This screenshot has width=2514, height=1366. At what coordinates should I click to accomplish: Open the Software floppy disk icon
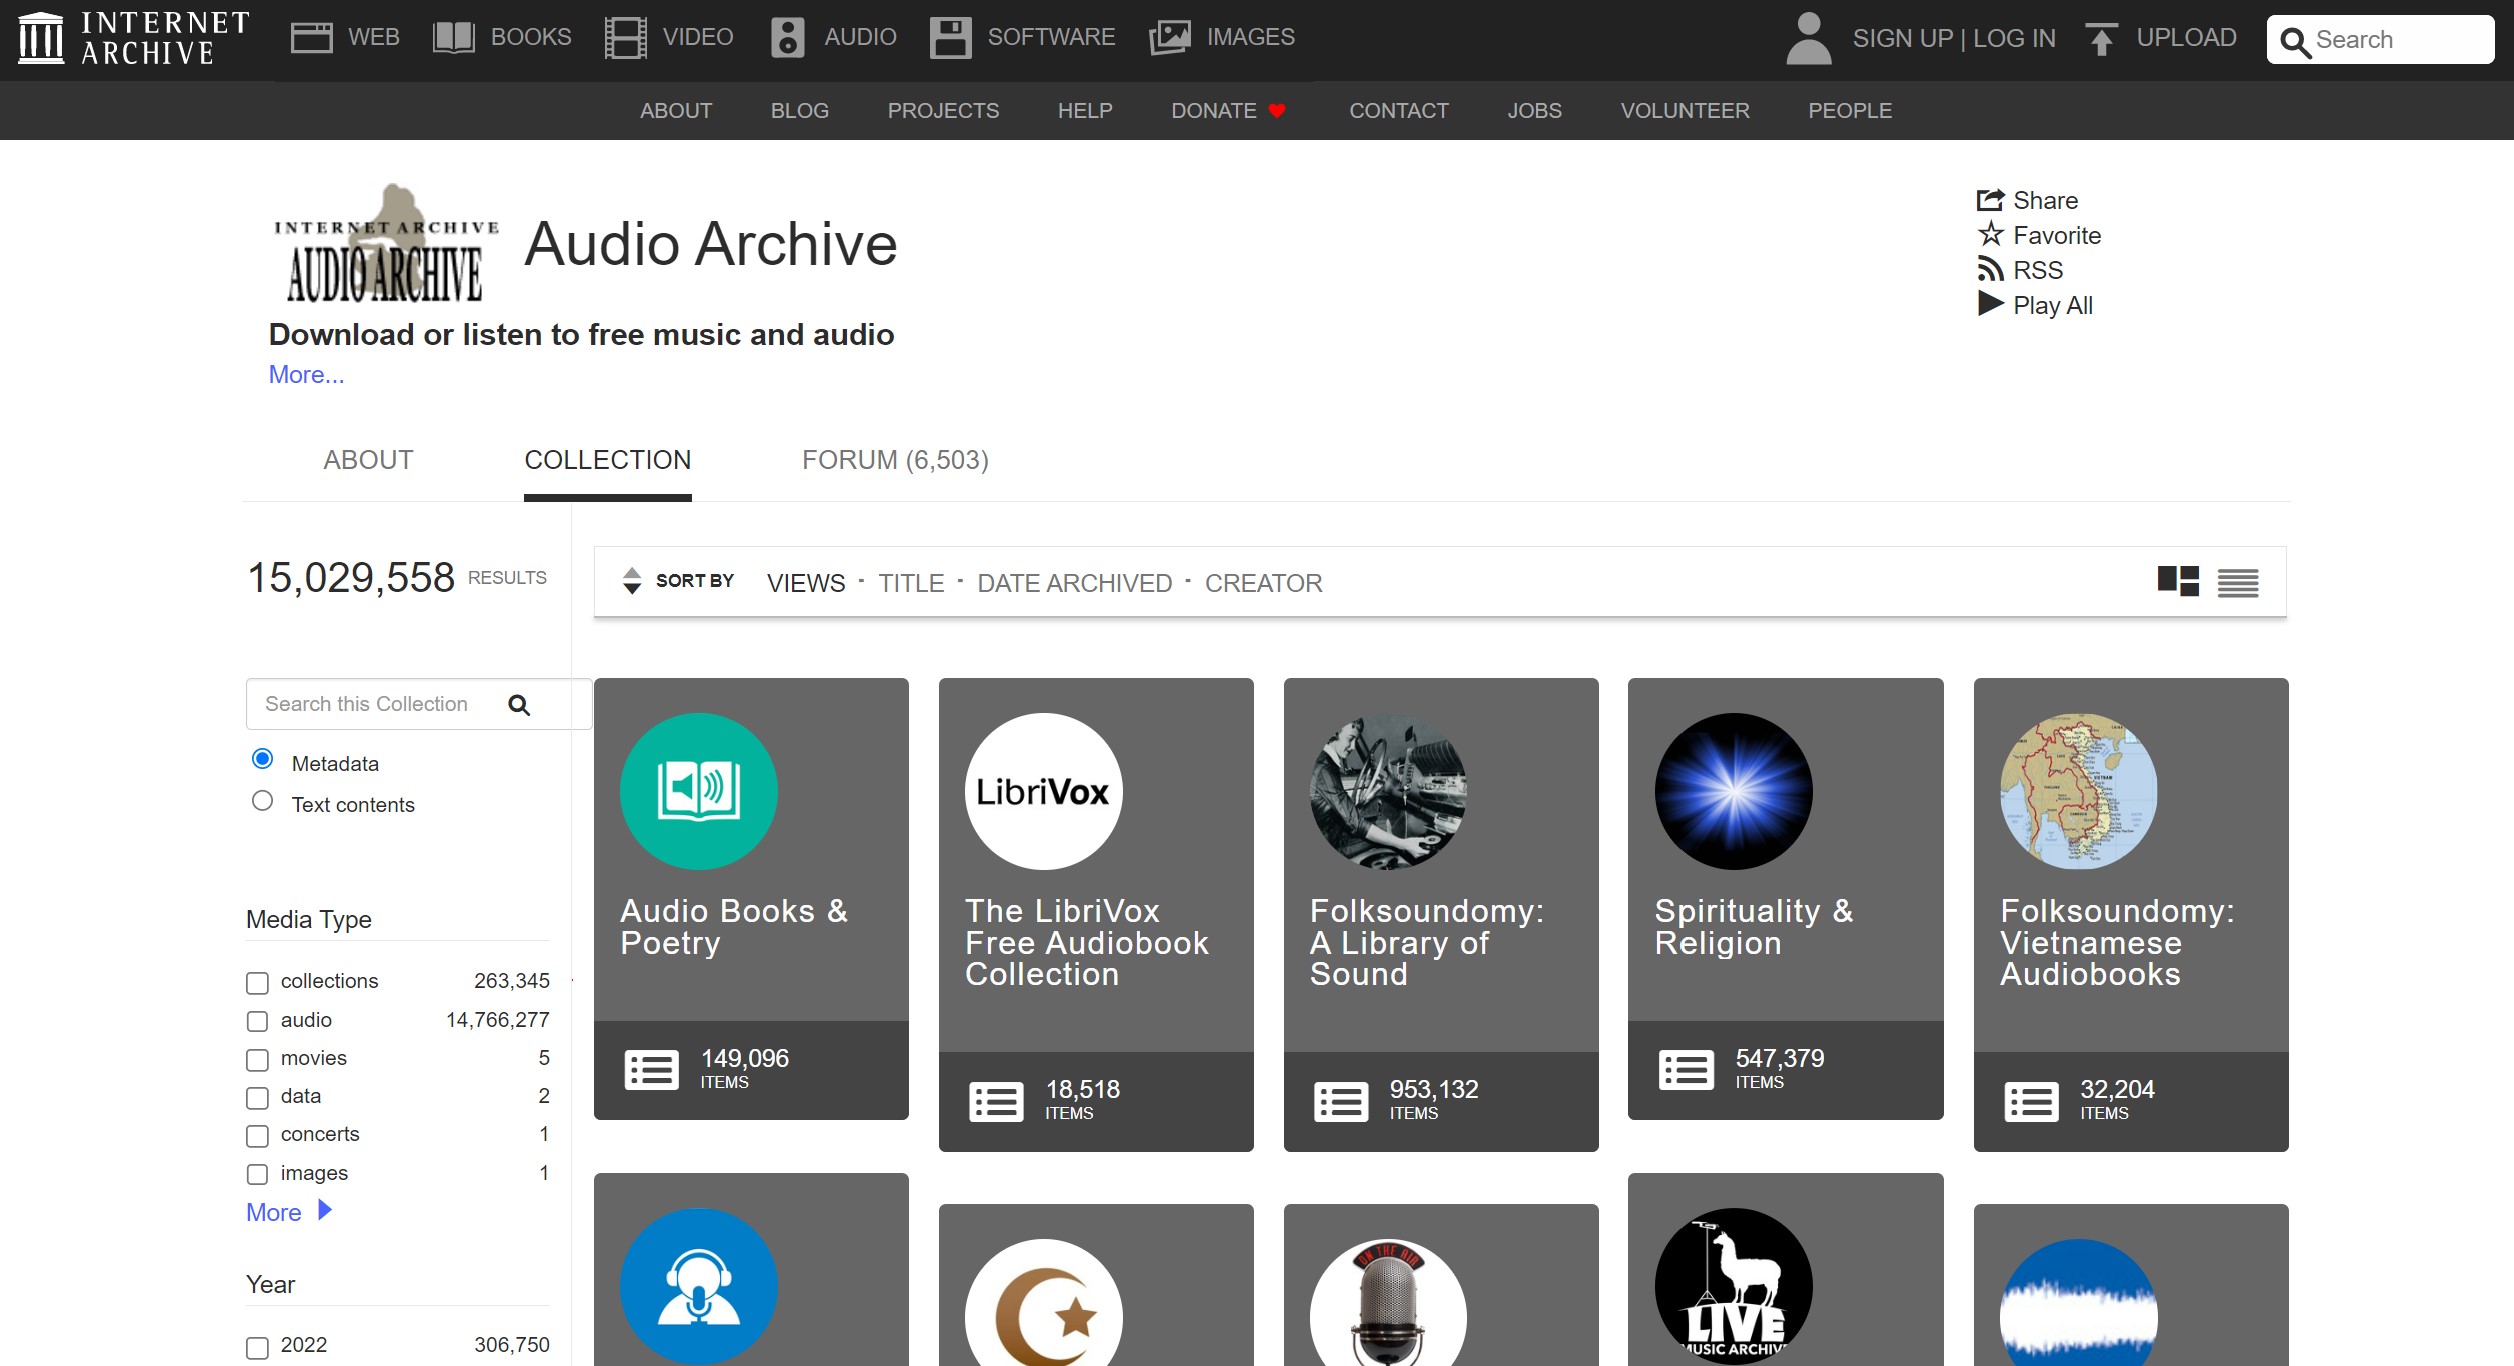950,38
